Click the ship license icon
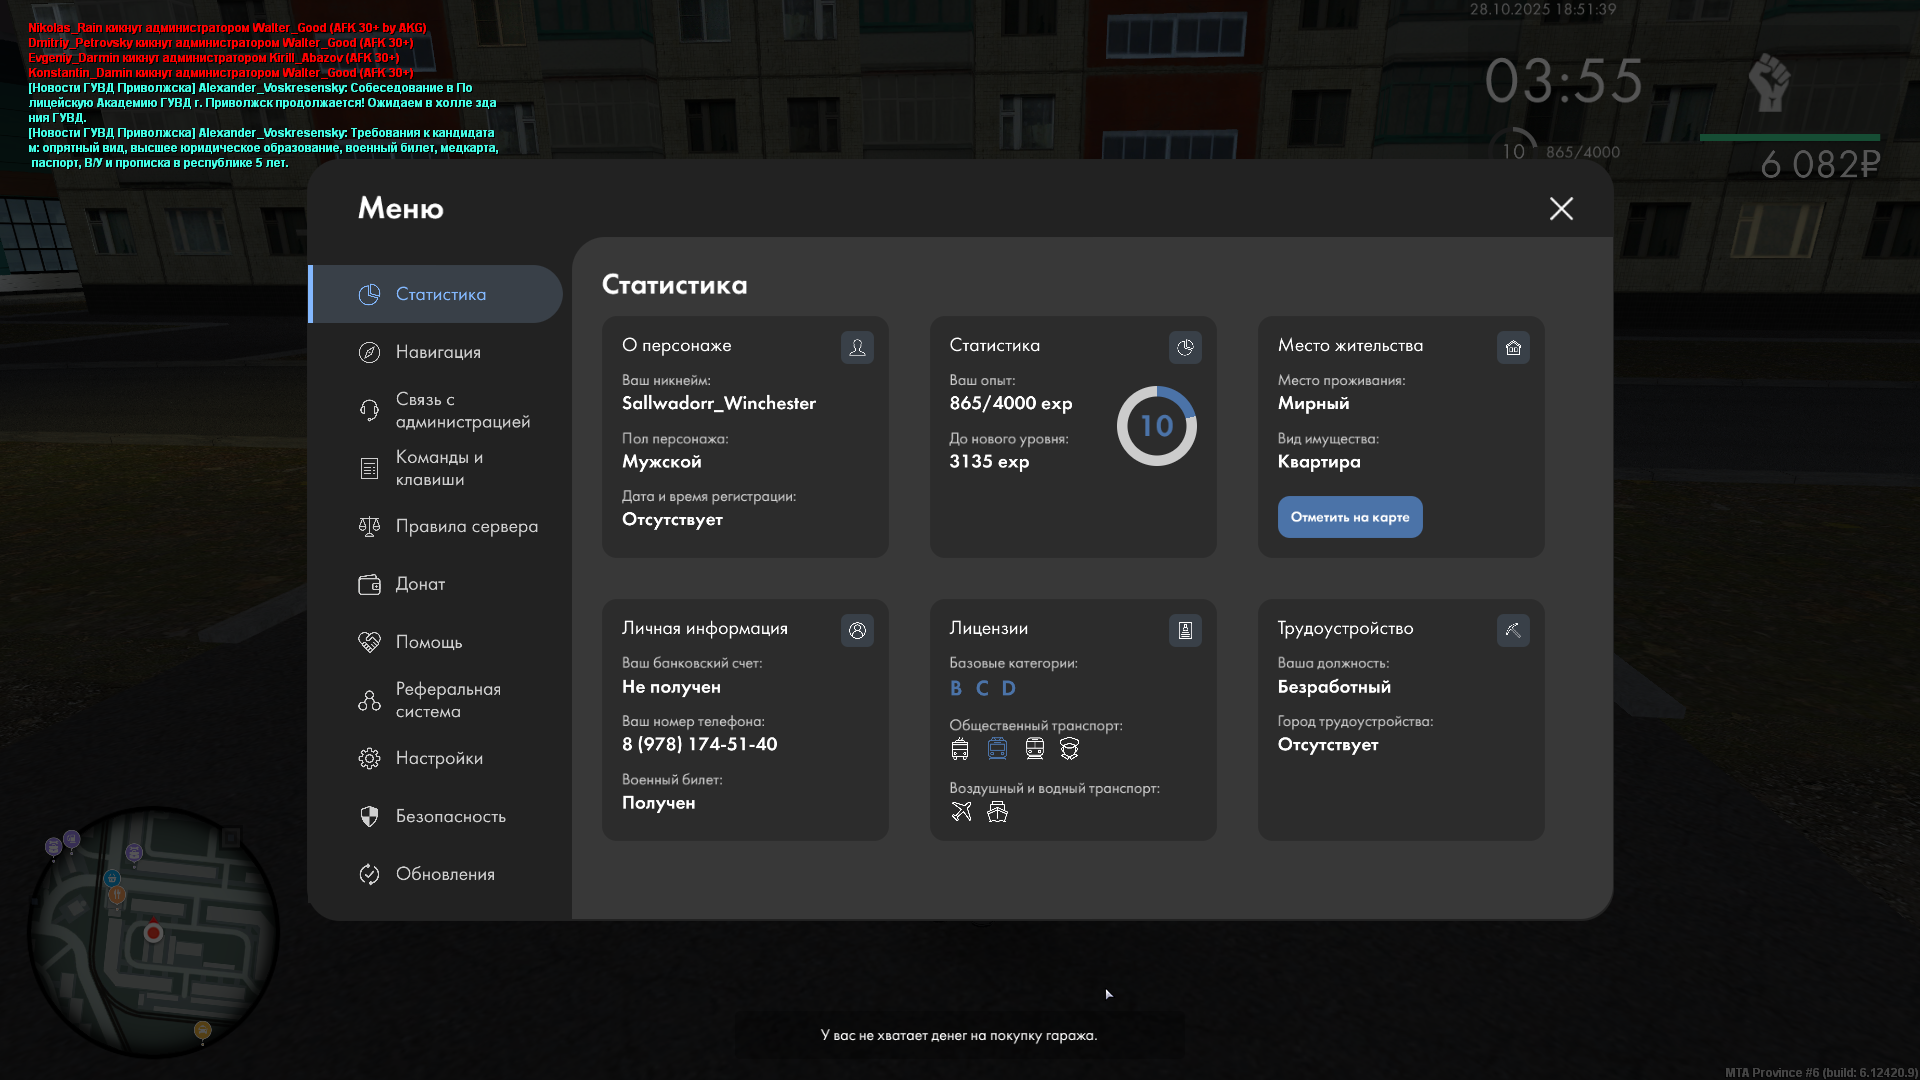 pyautogui.click(x=997, y=811)
